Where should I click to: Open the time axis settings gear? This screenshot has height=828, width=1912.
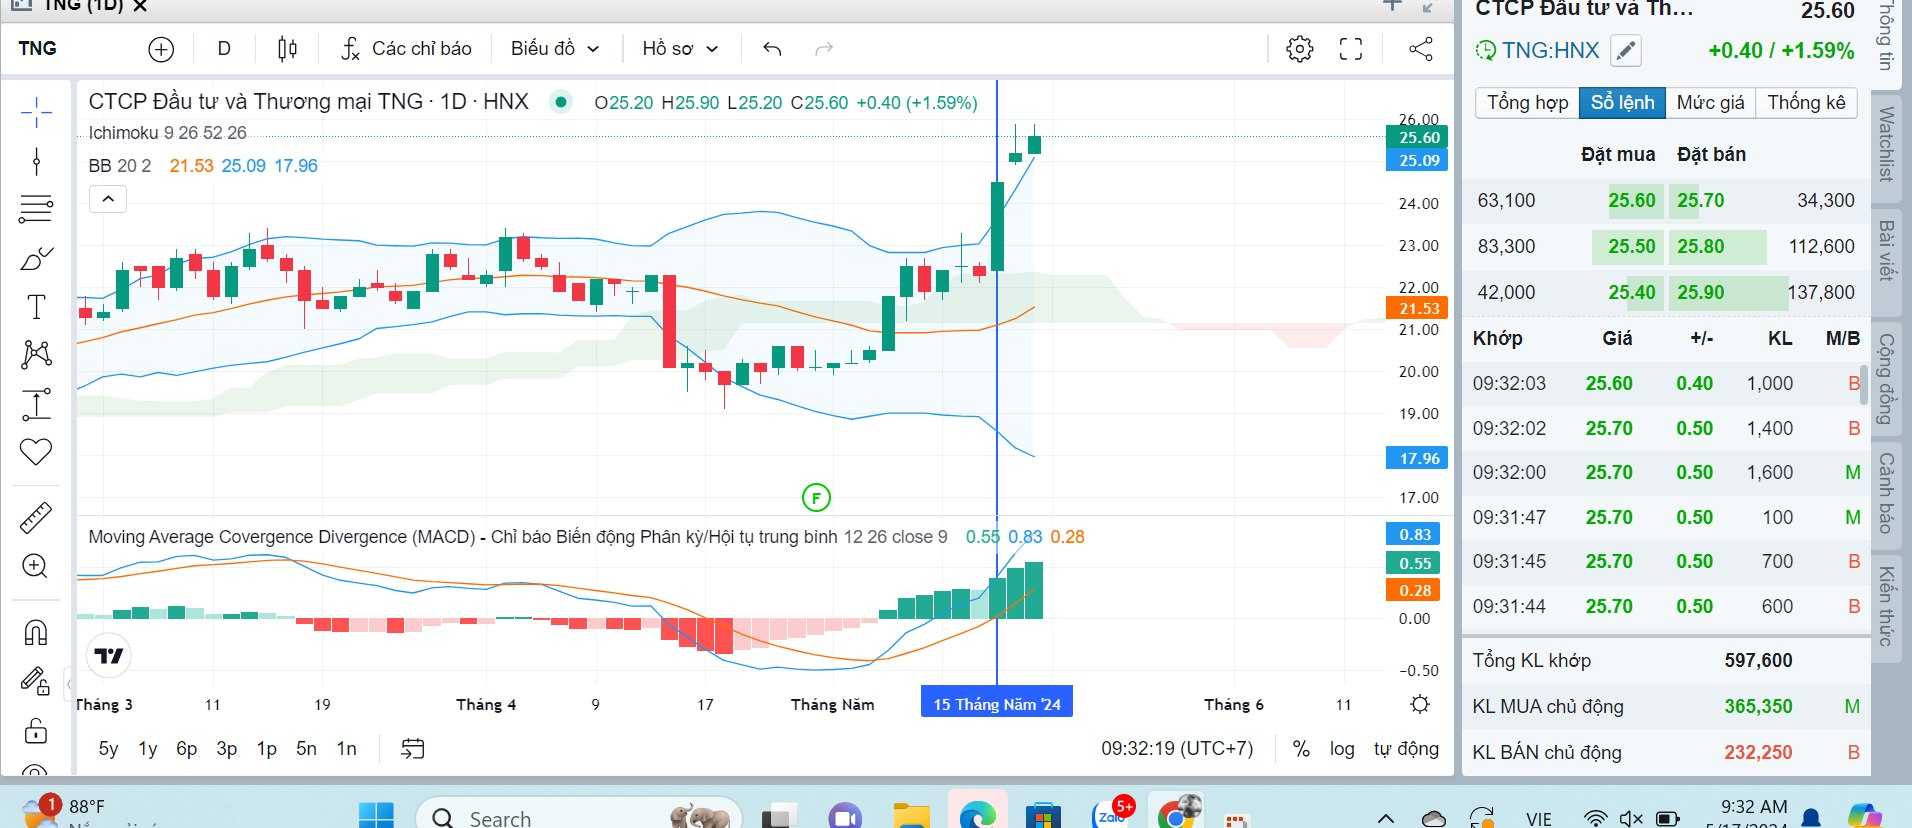coord(1420,705)
